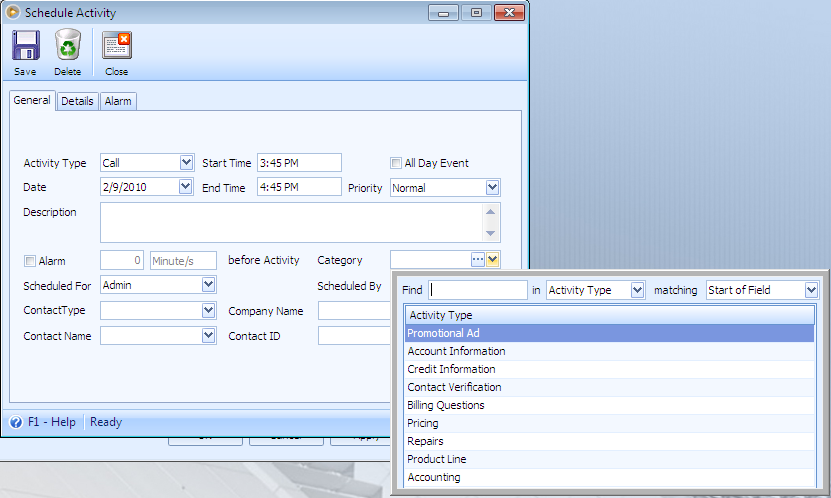Toggle the Alarm checkbox

pos(29,261)
